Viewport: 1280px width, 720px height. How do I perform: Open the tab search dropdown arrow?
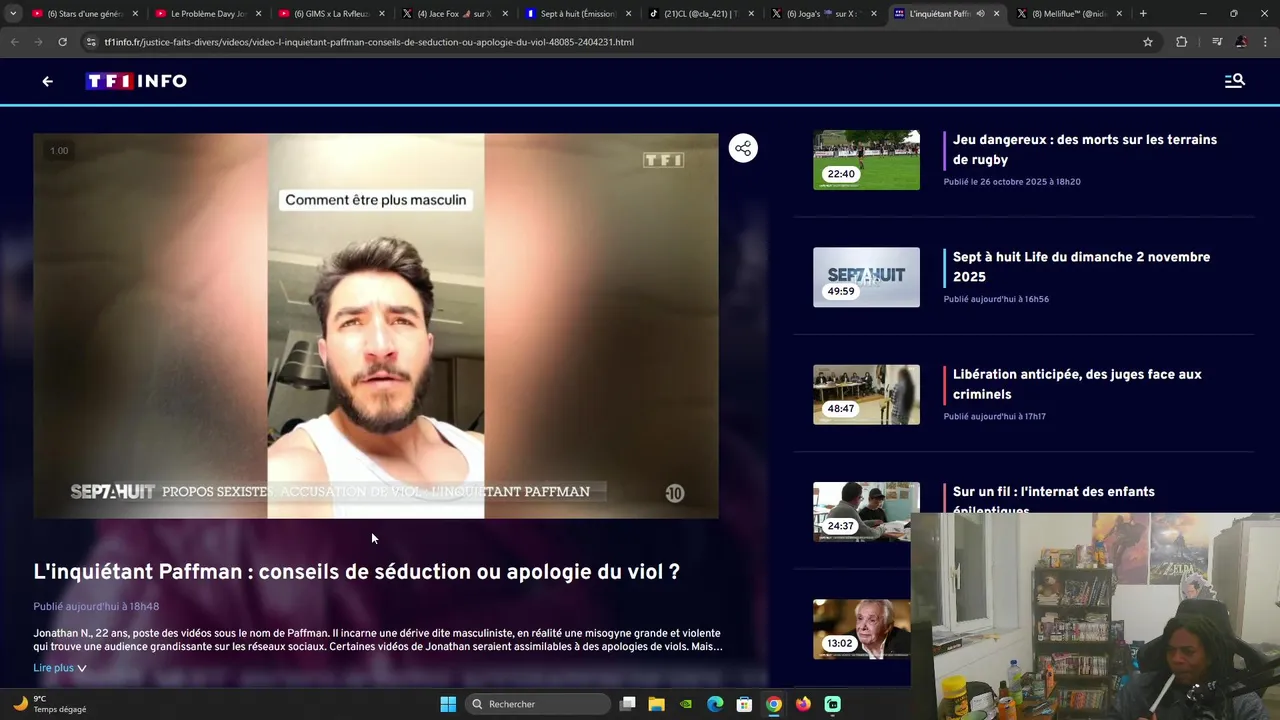[x=13, y=14]
